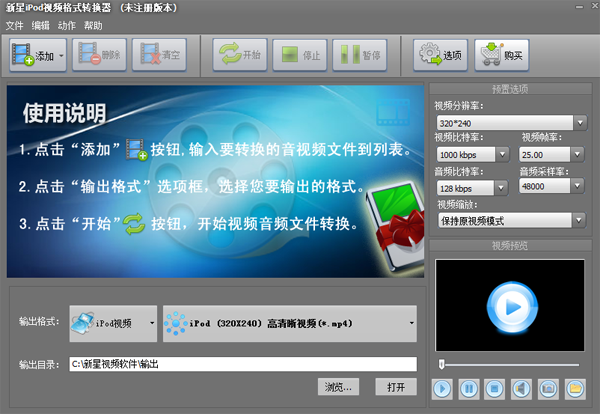Minimize the window via title bar button
This screenshot has width=600, height=414.
[x=579, y=7]
